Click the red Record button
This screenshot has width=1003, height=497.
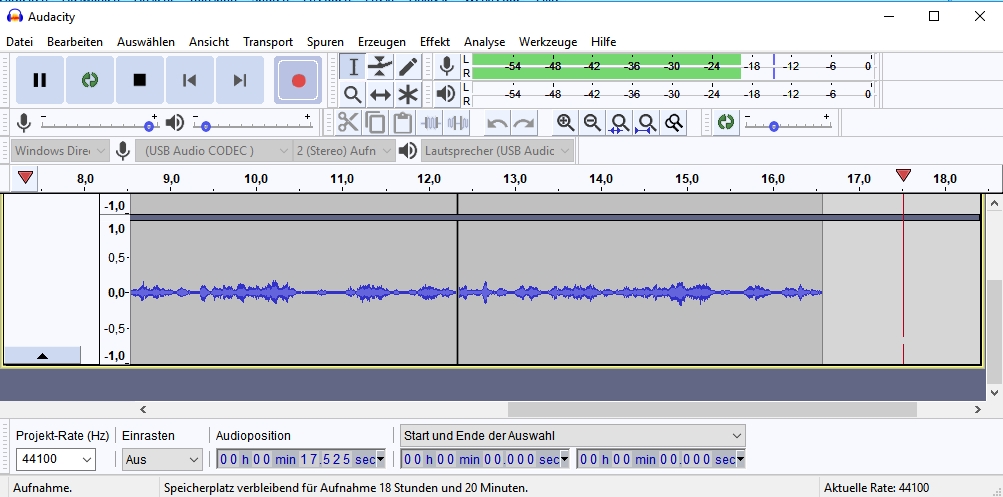[298, 80]
